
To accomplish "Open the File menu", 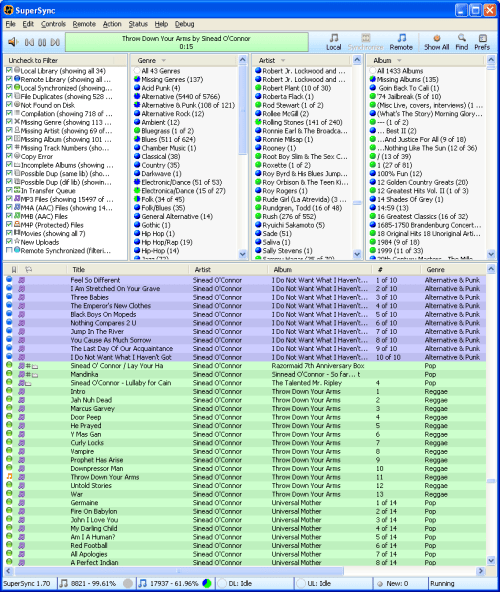I will [x=11, y=24].
